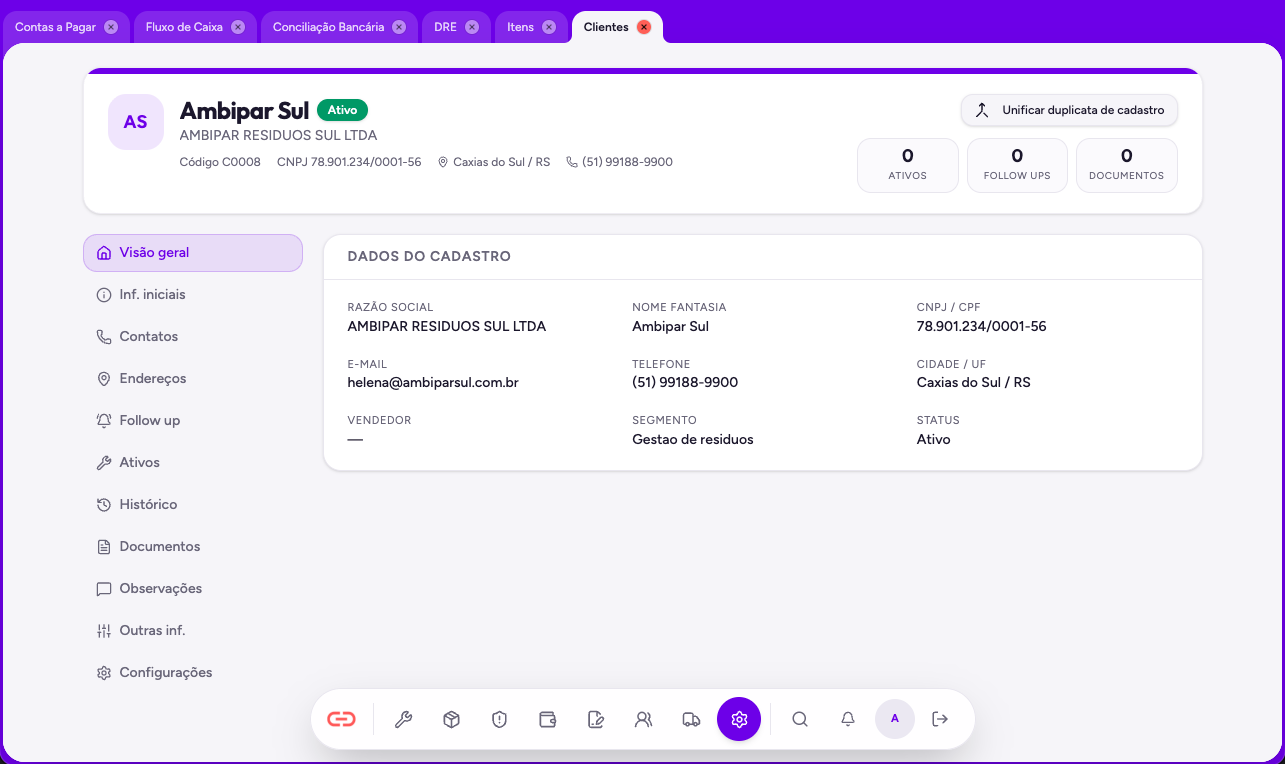Click the red link logo in the dock
Image resolution: width=1285 pixels, height=764 pixels.
pos(341,719)
